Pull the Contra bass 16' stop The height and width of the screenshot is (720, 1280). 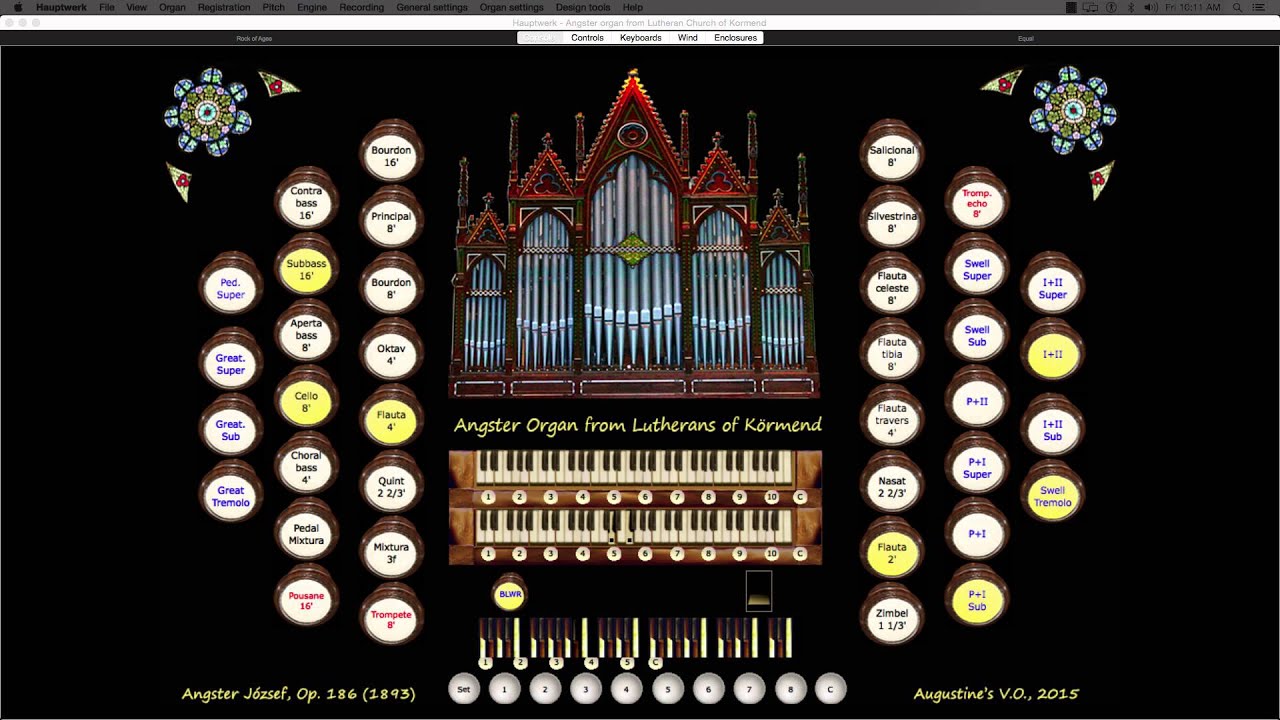(x=306, y=202)
